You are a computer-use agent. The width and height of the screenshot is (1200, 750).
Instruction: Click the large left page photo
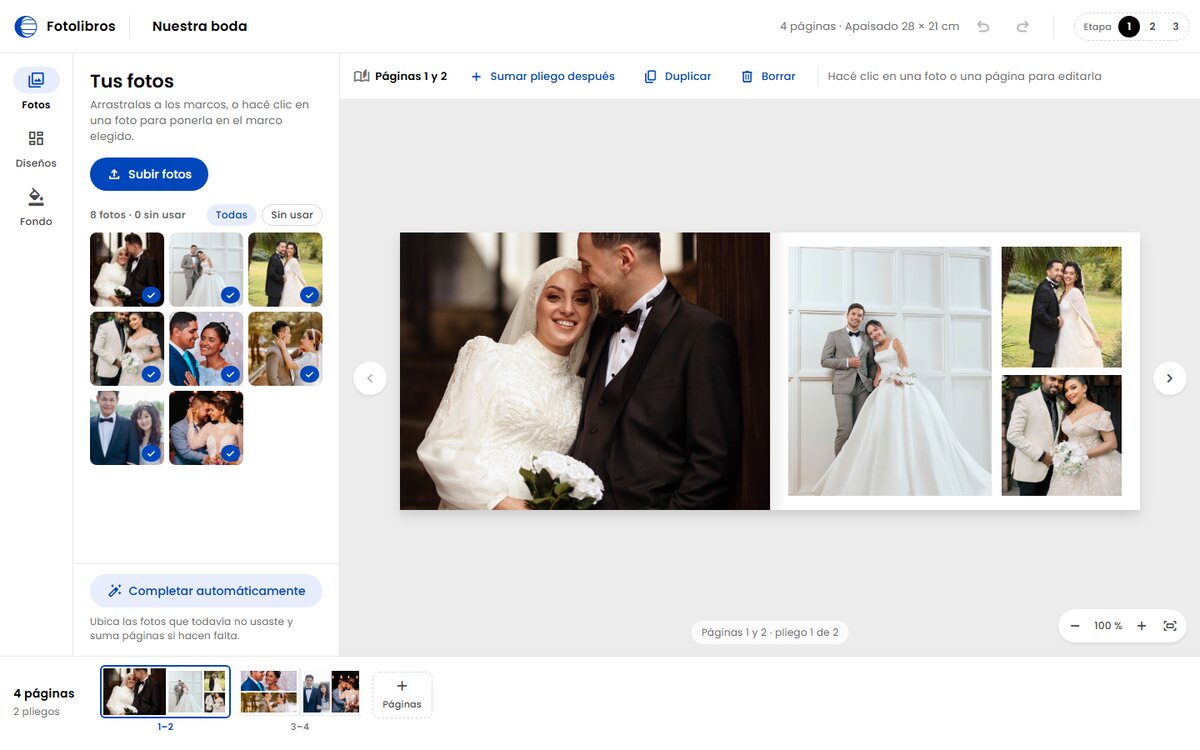coord(585,371)
